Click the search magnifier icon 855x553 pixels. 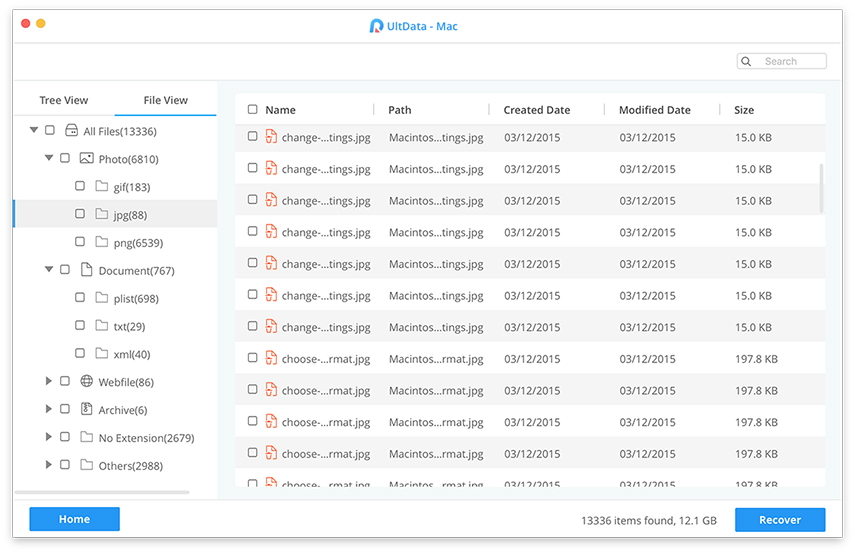tap(746, 61)
